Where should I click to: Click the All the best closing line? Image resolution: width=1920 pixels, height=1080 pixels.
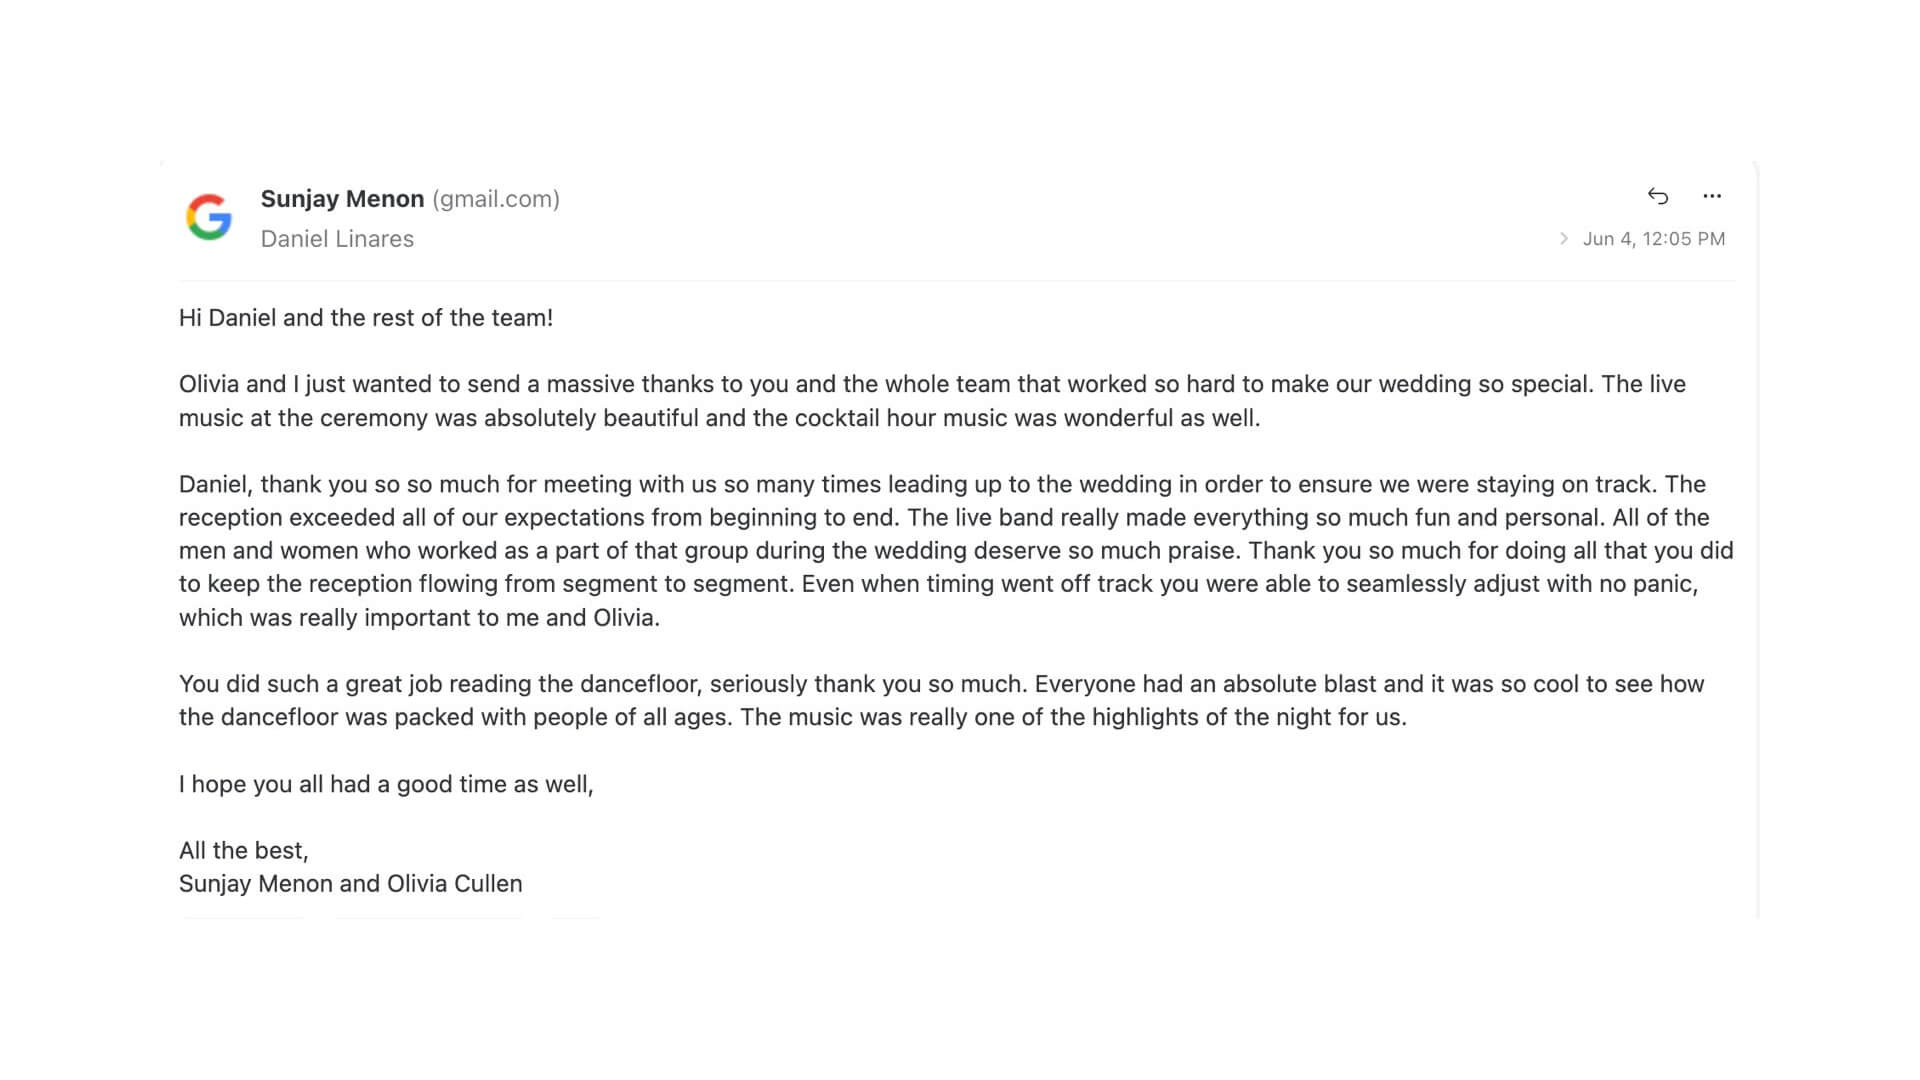(243, 849)
